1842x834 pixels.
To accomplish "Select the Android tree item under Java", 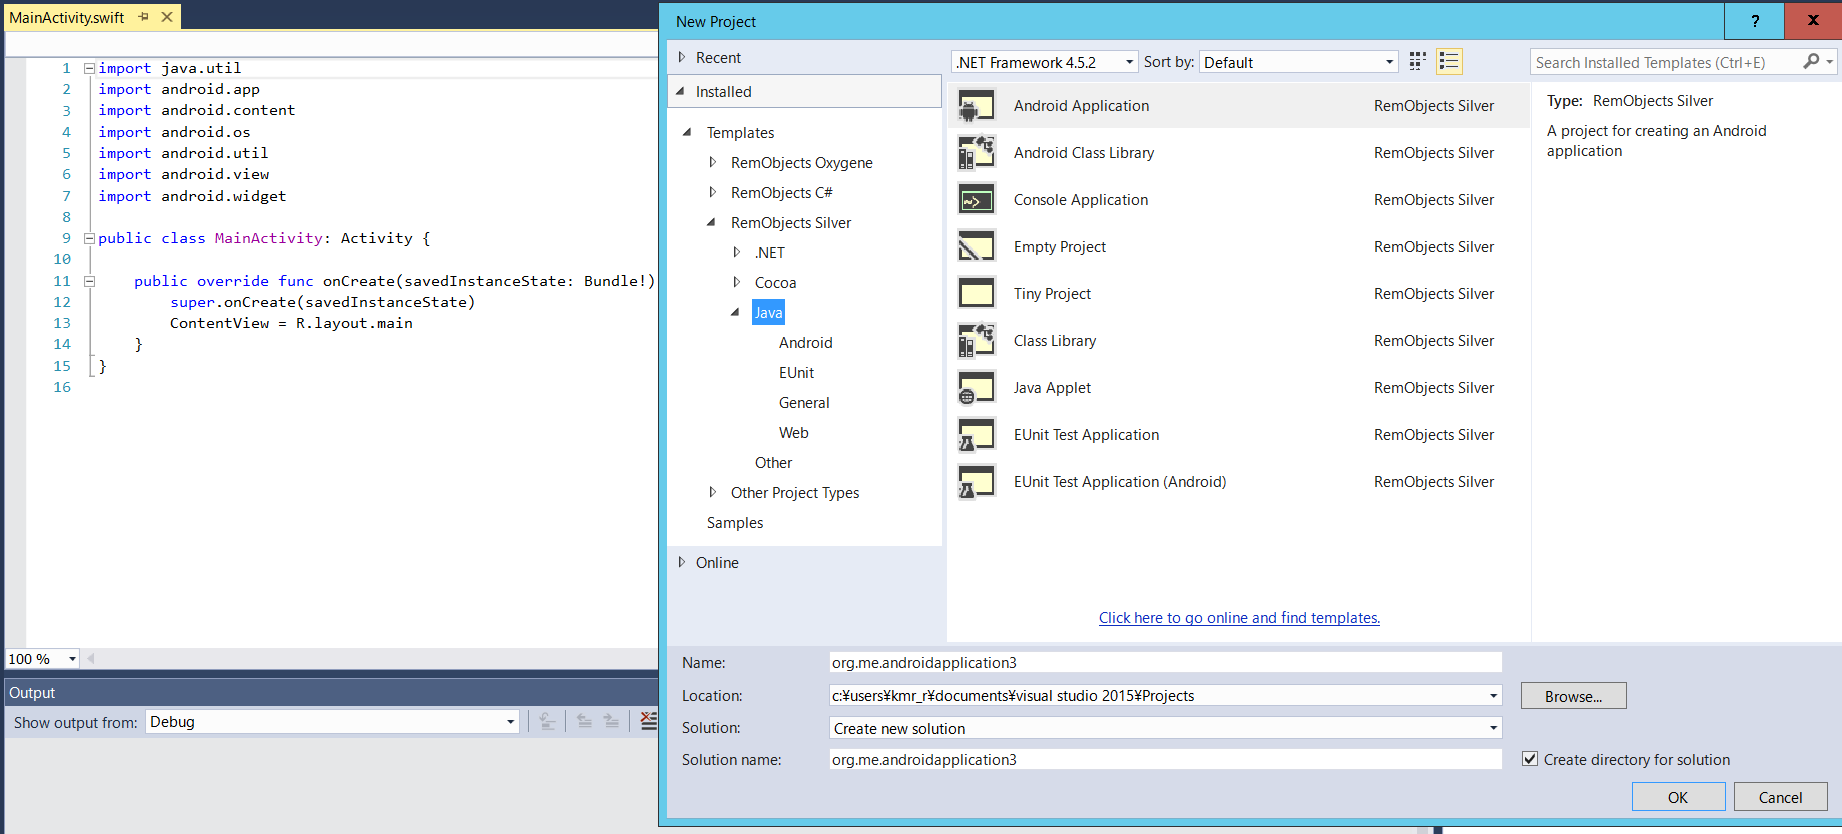I will click(x=805, y=342).
